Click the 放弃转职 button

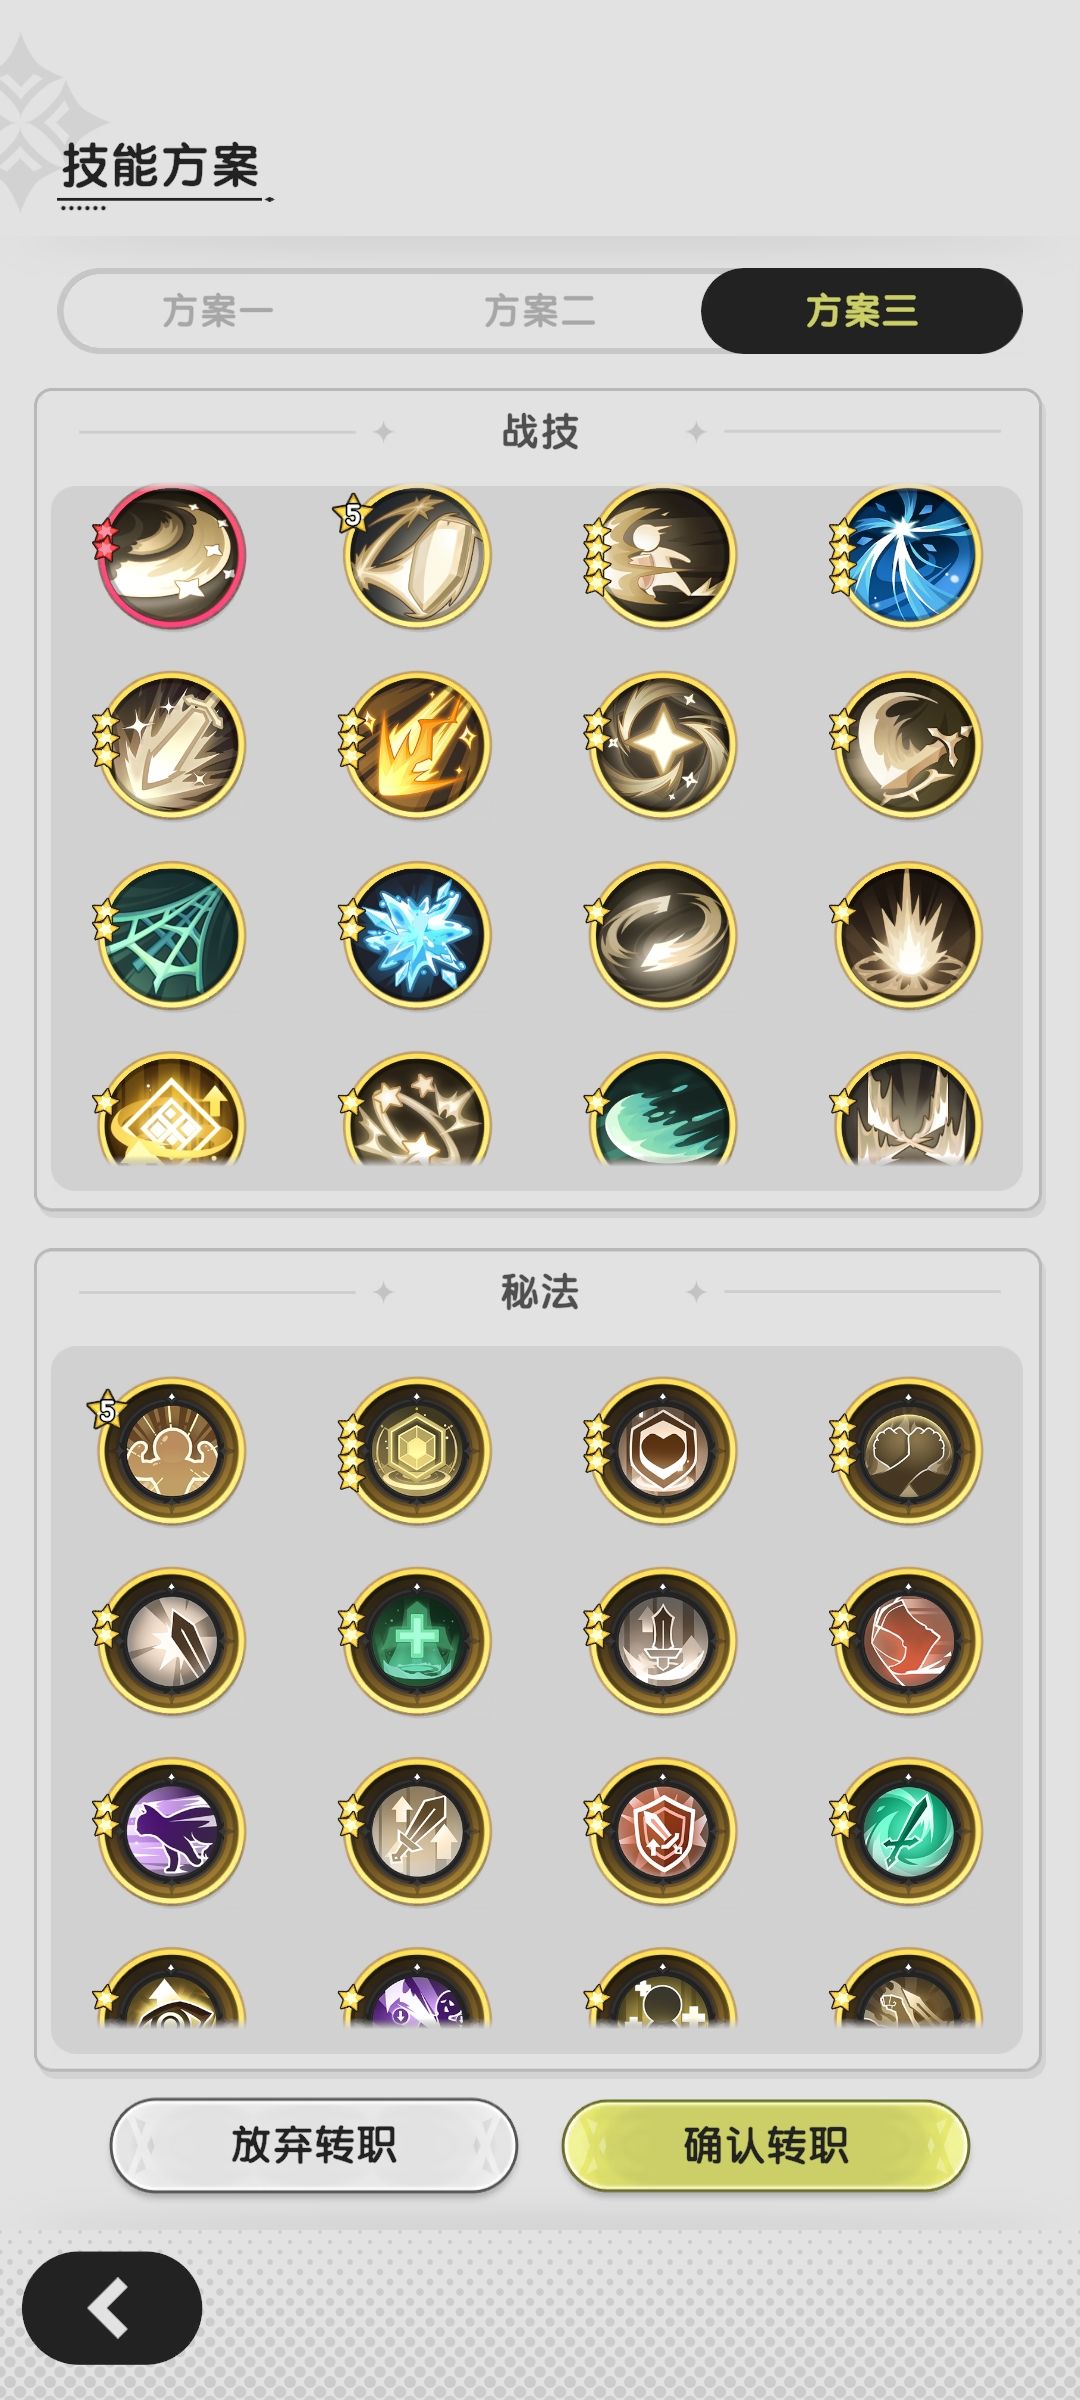[x=313, y=2145]
